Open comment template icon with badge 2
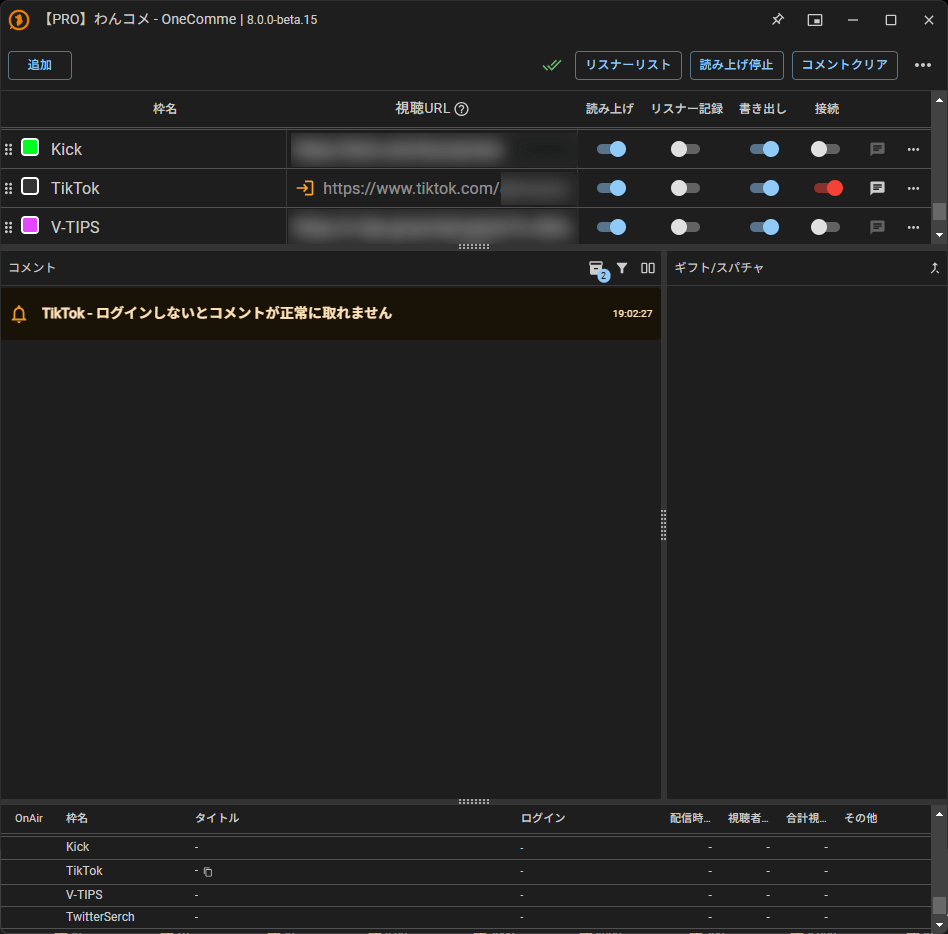The width and height of the screenshot is (948, 934). tap(598, 270)
